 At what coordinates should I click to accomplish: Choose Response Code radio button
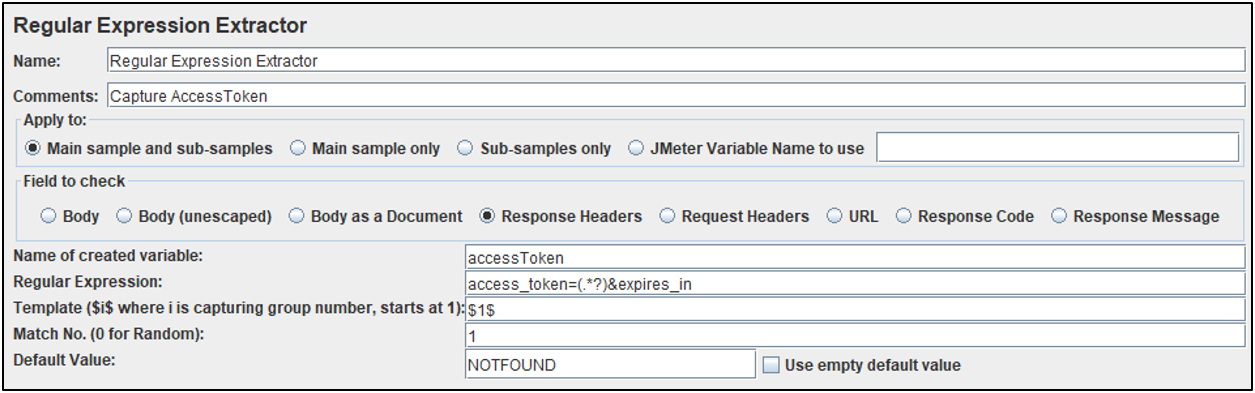[903, 216]
